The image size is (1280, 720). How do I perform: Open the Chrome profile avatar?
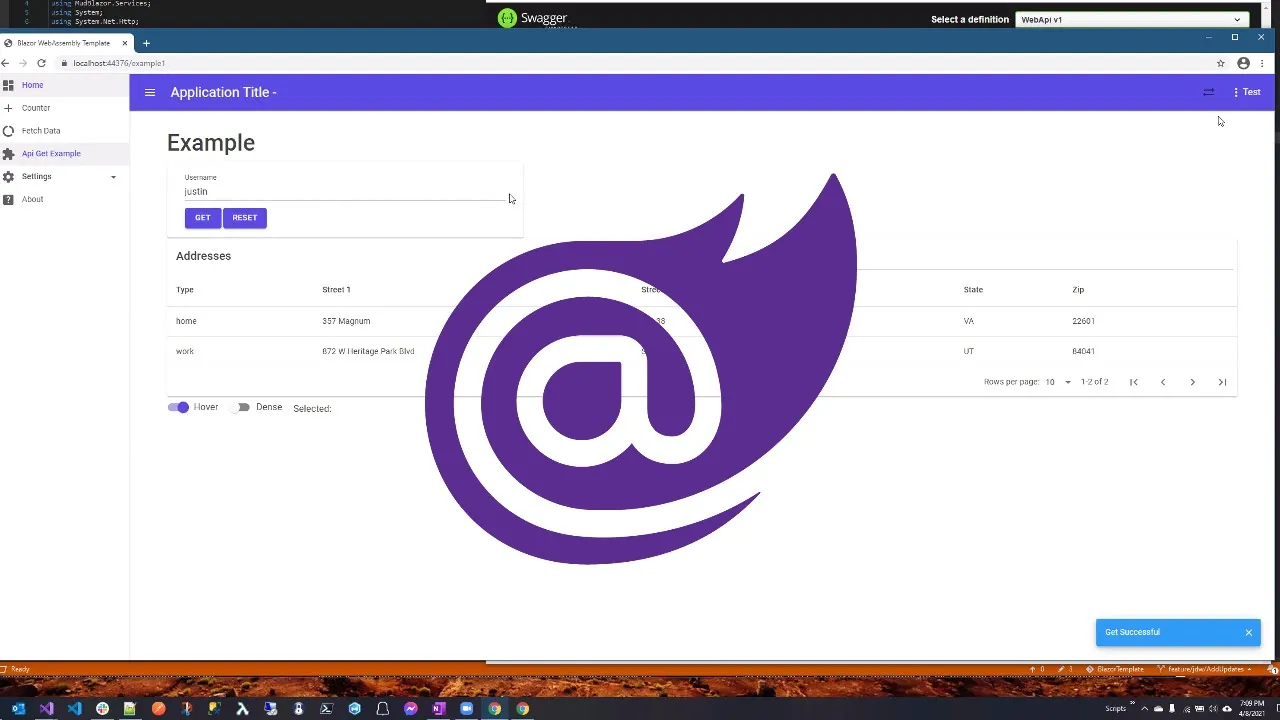[1244, 63]
